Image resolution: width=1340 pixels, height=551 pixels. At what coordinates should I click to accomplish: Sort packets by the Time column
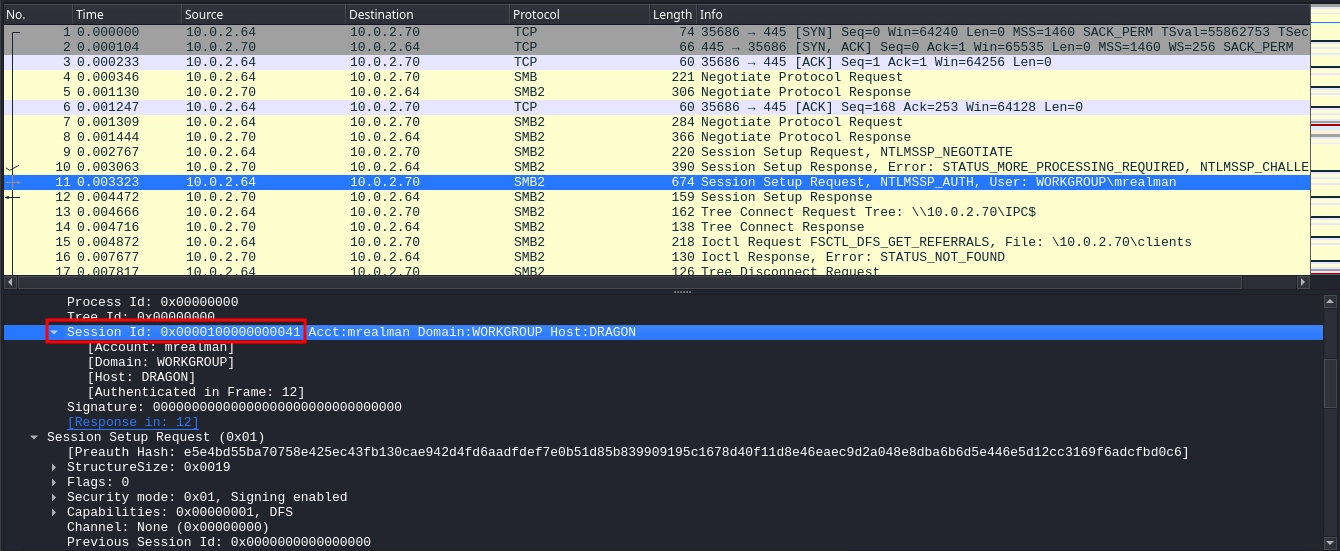tap(125, 15)
